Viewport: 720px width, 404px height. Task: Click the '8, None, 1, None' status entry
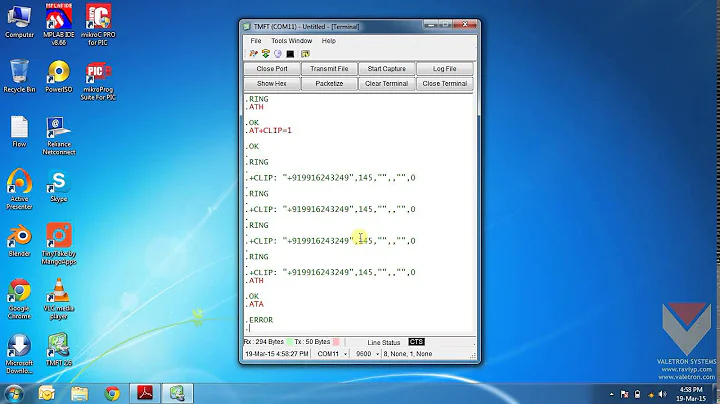click(408, 354)
